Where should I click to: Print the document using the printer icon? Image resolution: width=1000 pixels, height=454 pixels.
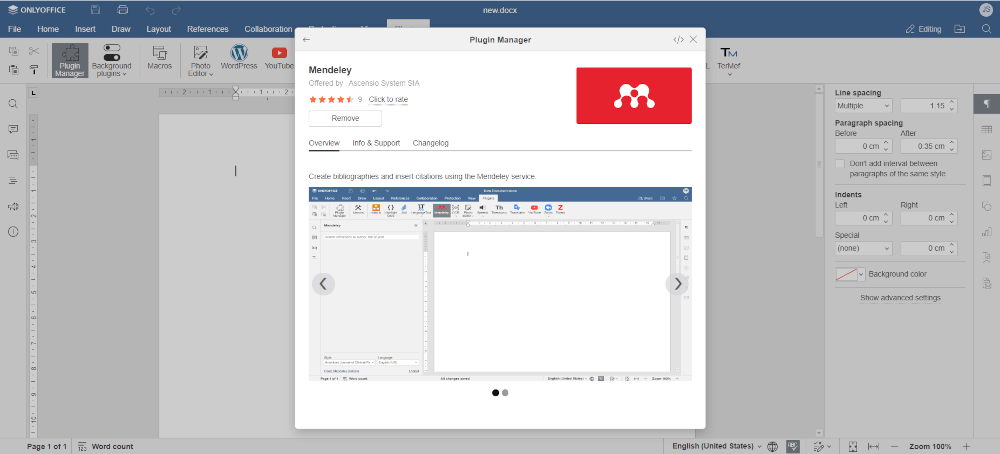(122, 10)
